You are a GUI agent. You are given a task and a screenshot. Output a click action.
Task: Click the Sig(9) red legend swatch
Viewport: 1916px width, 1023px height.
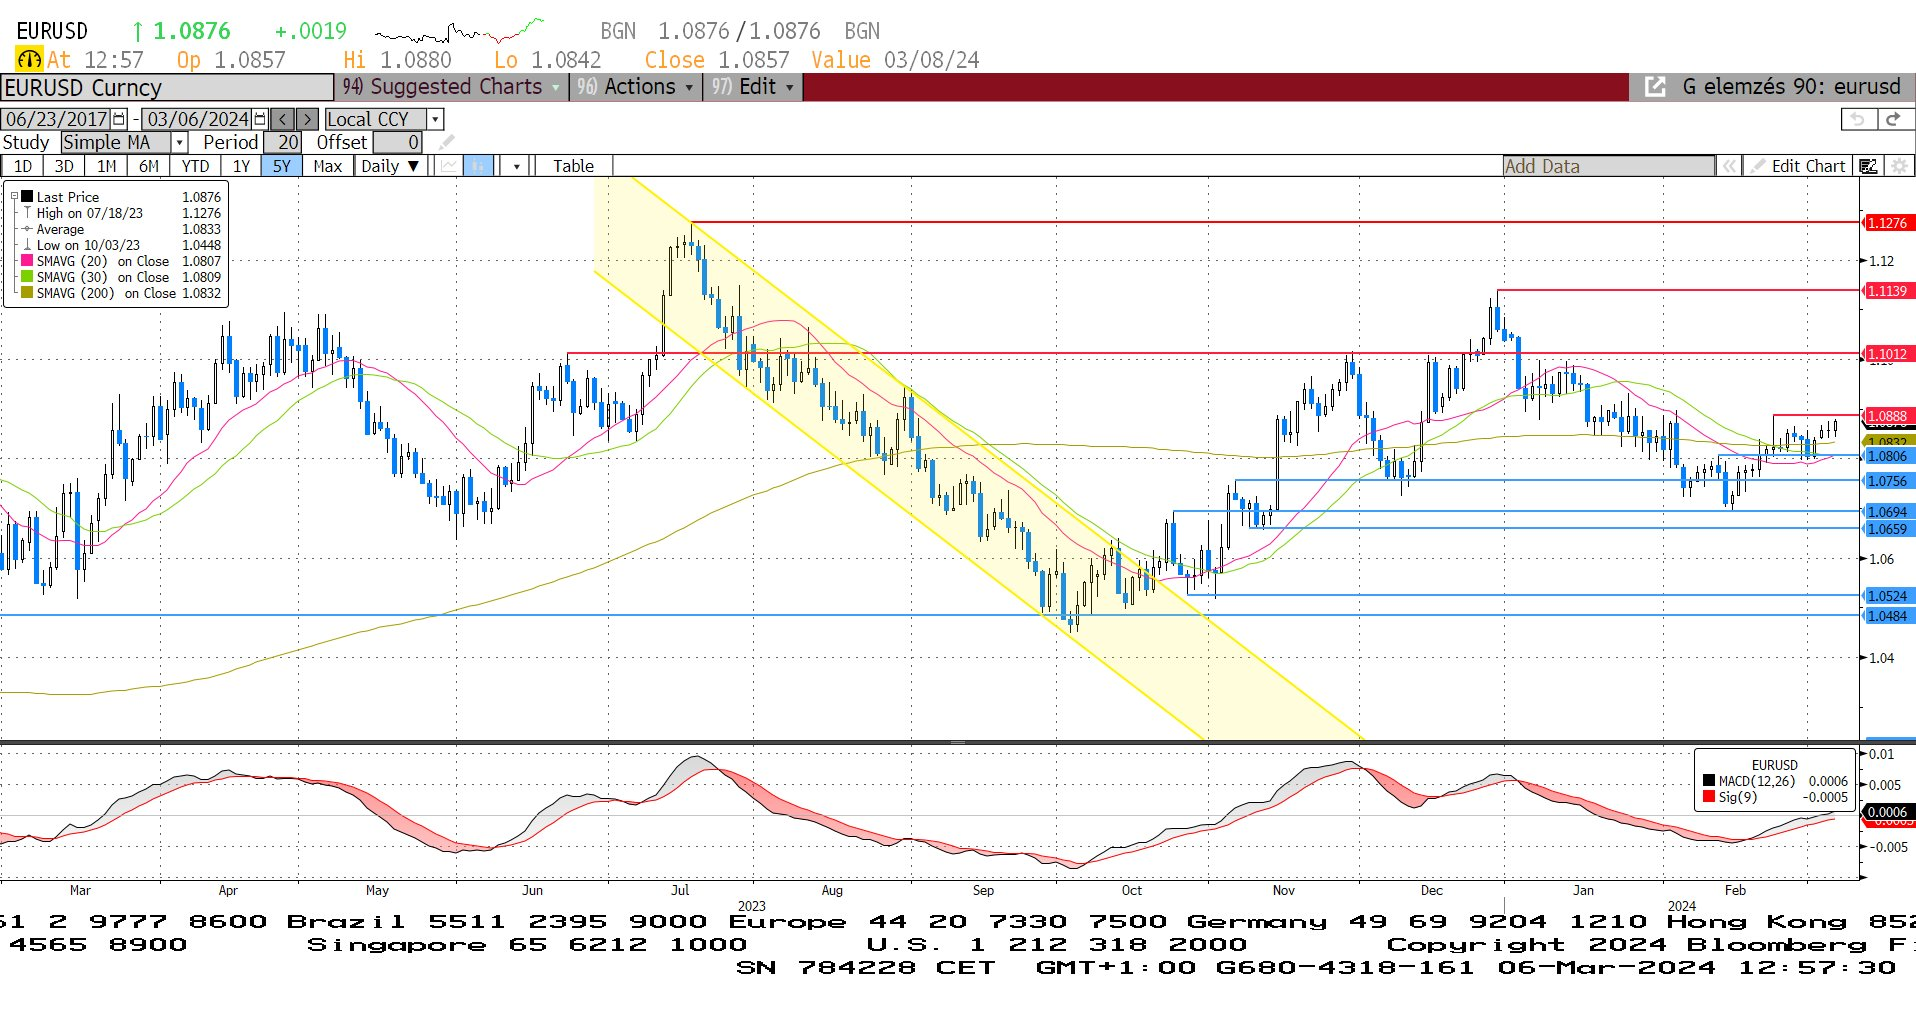coord(1709,797)
